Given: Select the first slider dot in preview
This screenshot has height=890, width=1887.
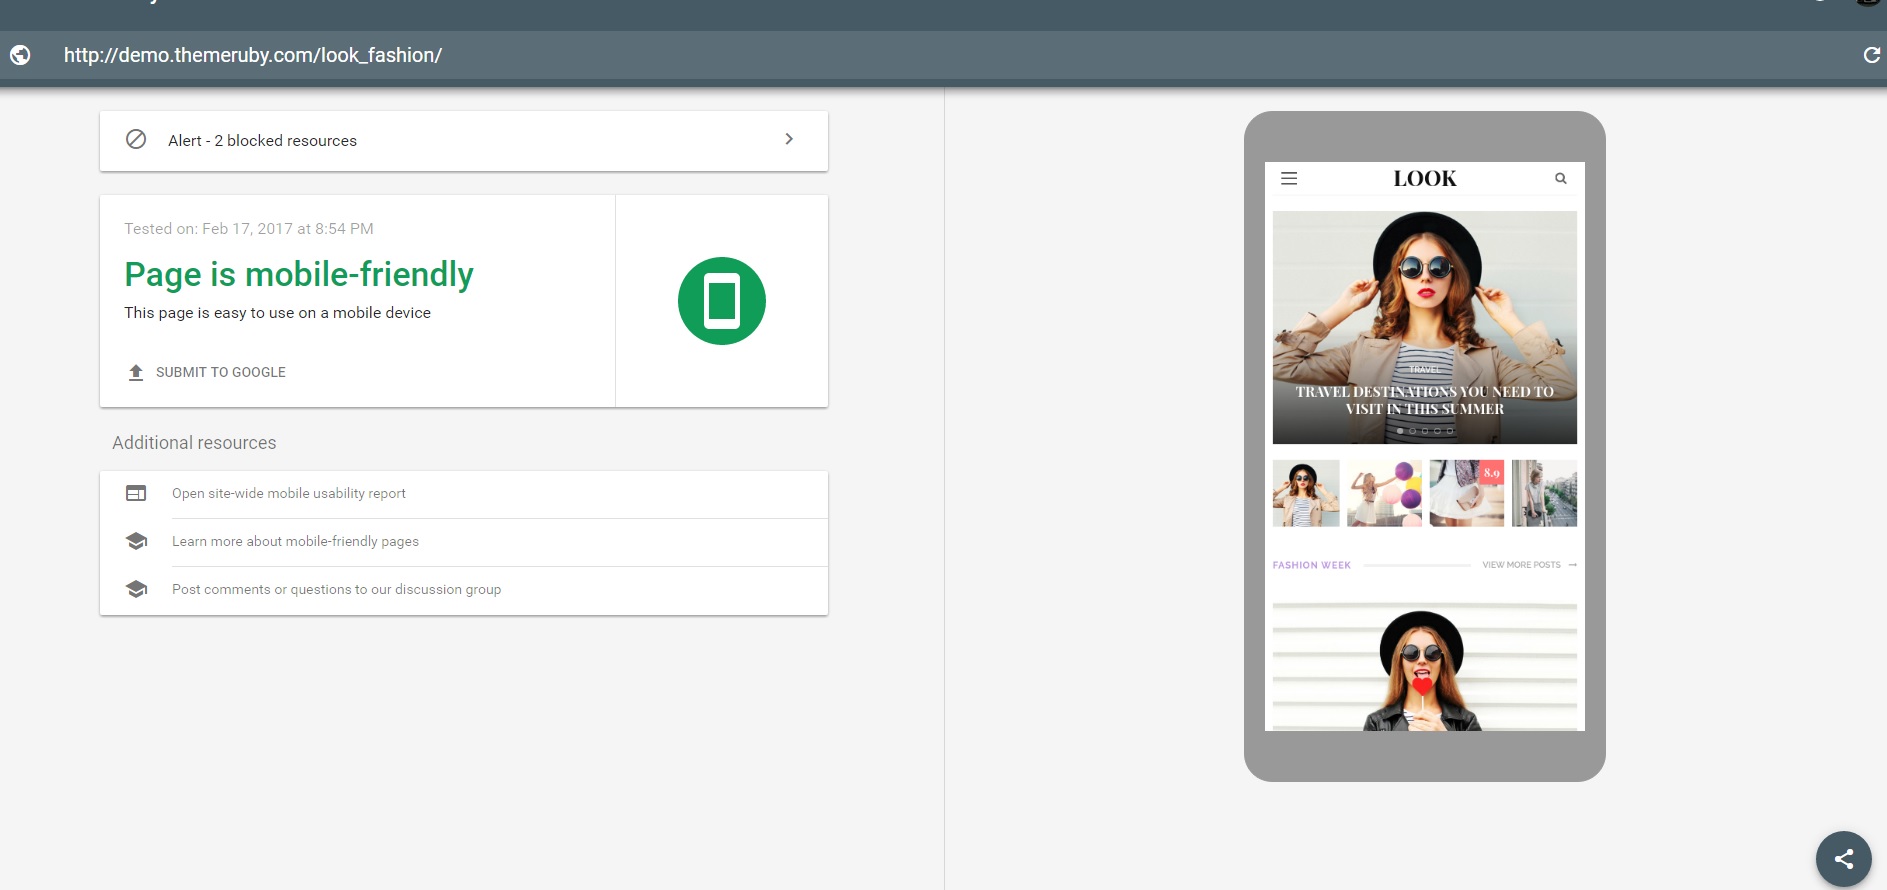Looking at the screenshot, I should click(x=1400, y=431).
